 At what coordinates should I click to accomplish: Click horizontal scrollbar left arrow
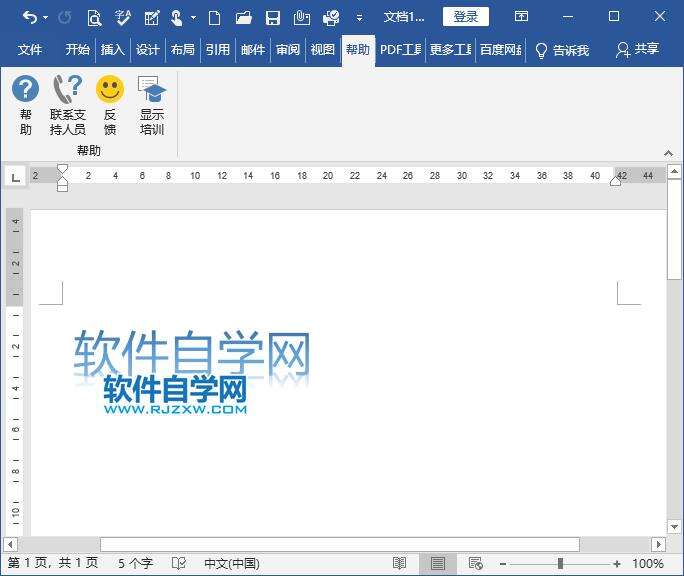pos(10,544)
